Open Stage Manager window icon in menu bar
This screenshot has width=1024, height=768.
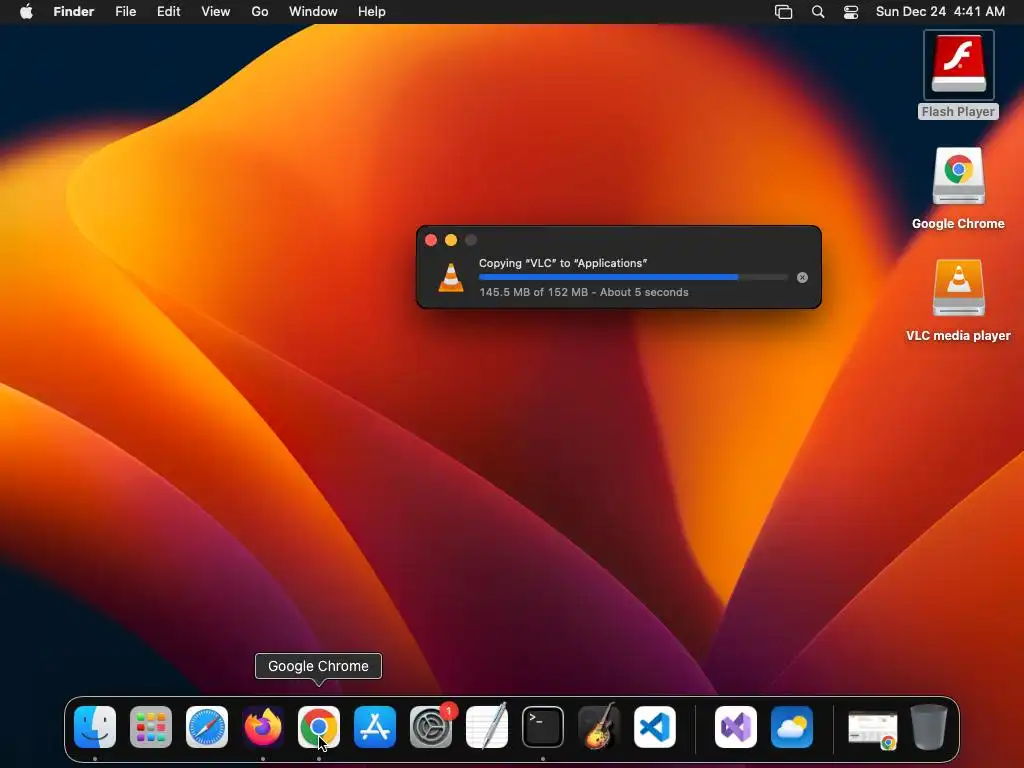click(x=784, y=12)
